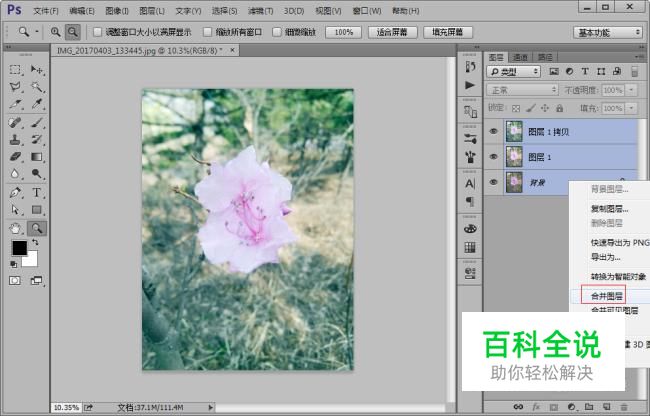650x416 pixels.
Task: Select the History Brush tool
Action: coord(37,140)
